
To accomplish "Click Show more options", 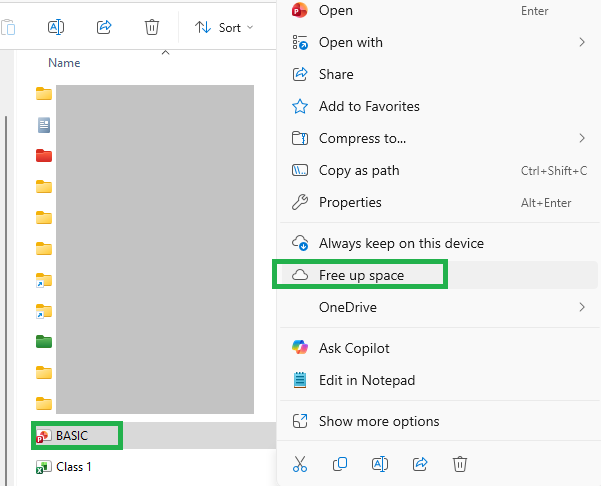I will (x=439, y=421).
